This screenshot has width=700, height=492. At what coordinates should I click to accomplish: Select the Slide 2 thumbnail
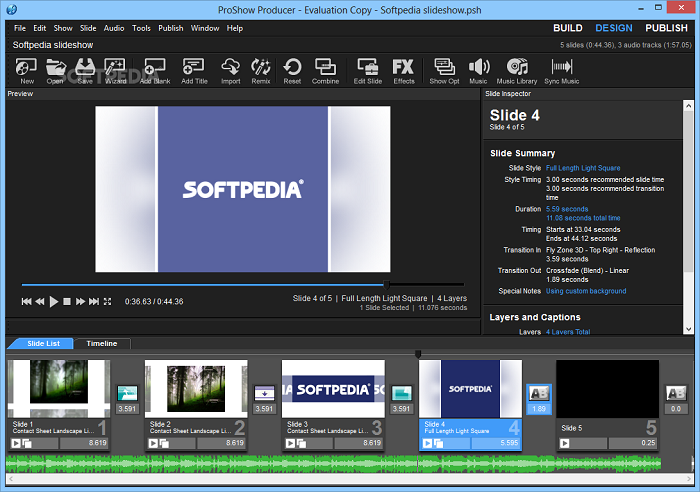(196, 388)
